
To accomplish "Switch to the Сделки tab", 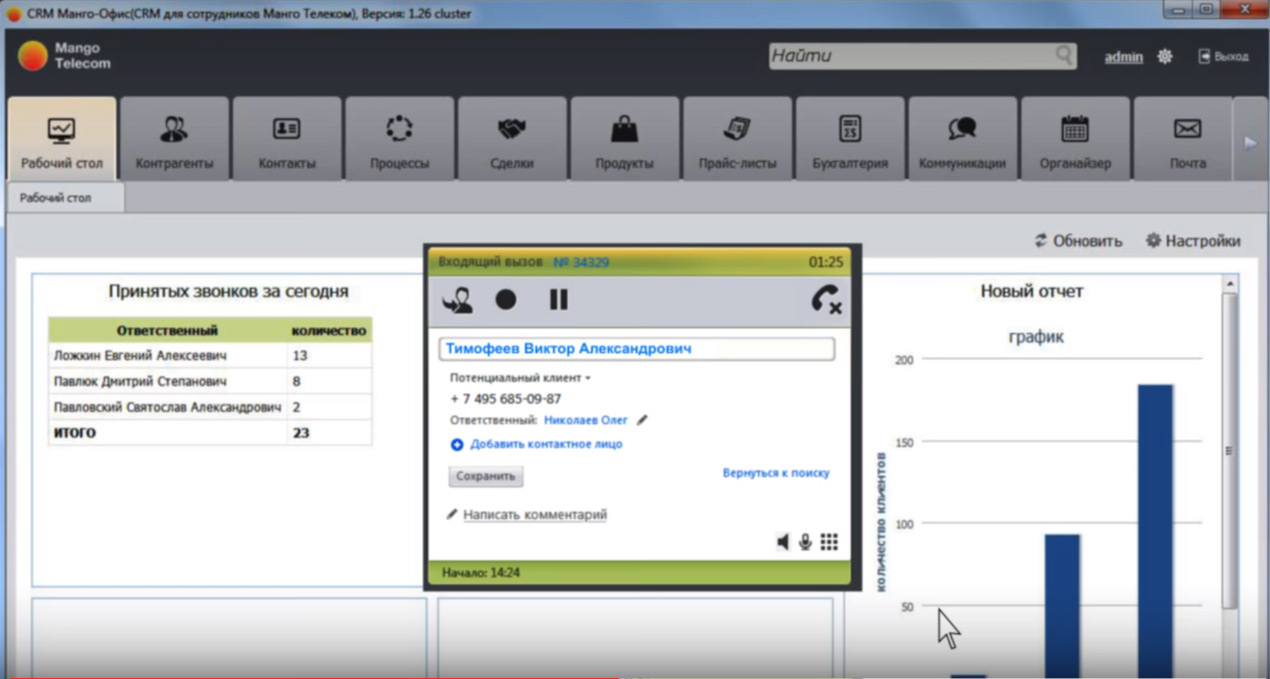I will tap(512, 139).
